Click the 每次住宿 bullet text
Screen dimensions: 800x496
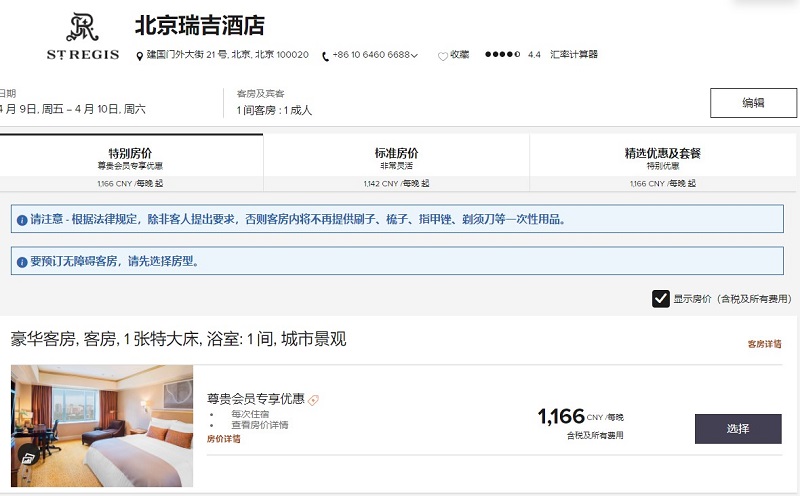tap(250, 414)
